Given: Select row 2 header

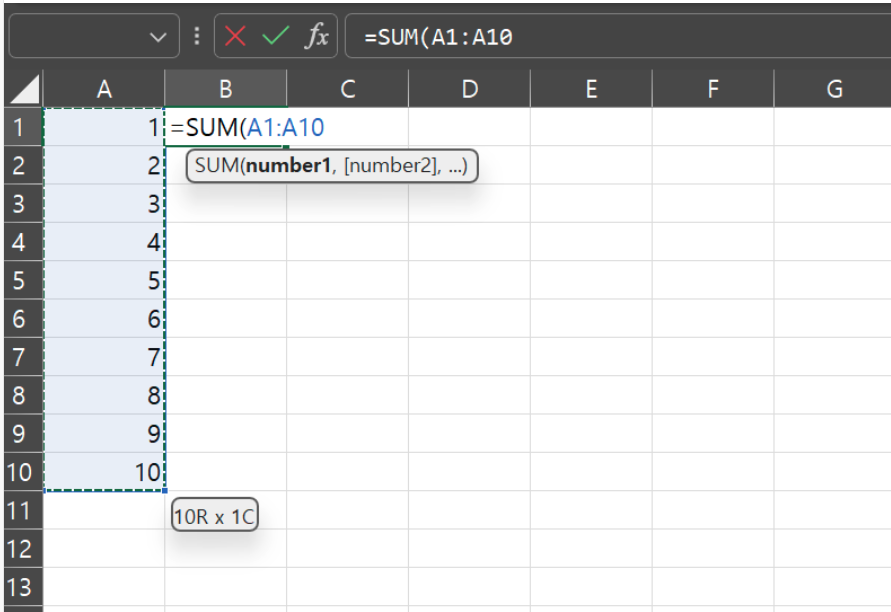Looking at the screenshot, I should (x=24, y=165).
